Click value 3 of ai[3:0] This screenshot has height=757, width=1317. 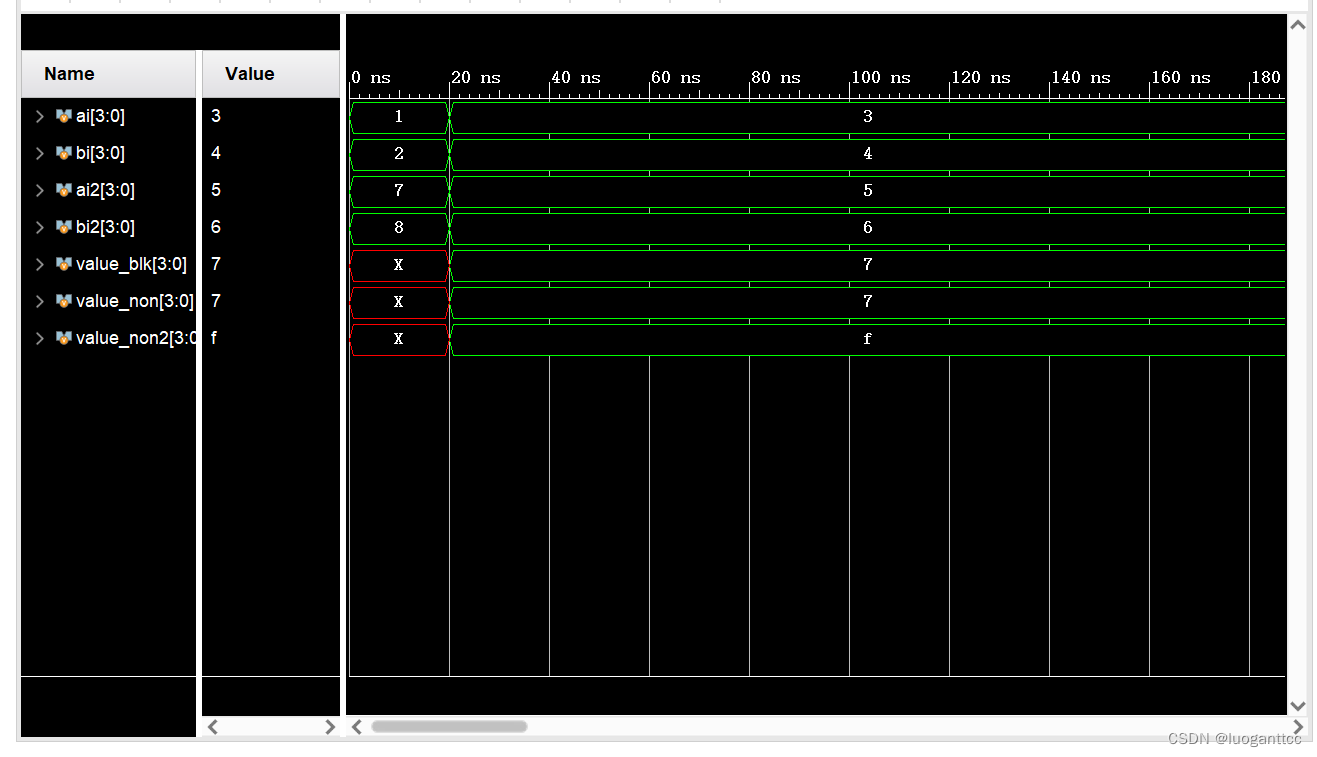click(x=216, y=116)
